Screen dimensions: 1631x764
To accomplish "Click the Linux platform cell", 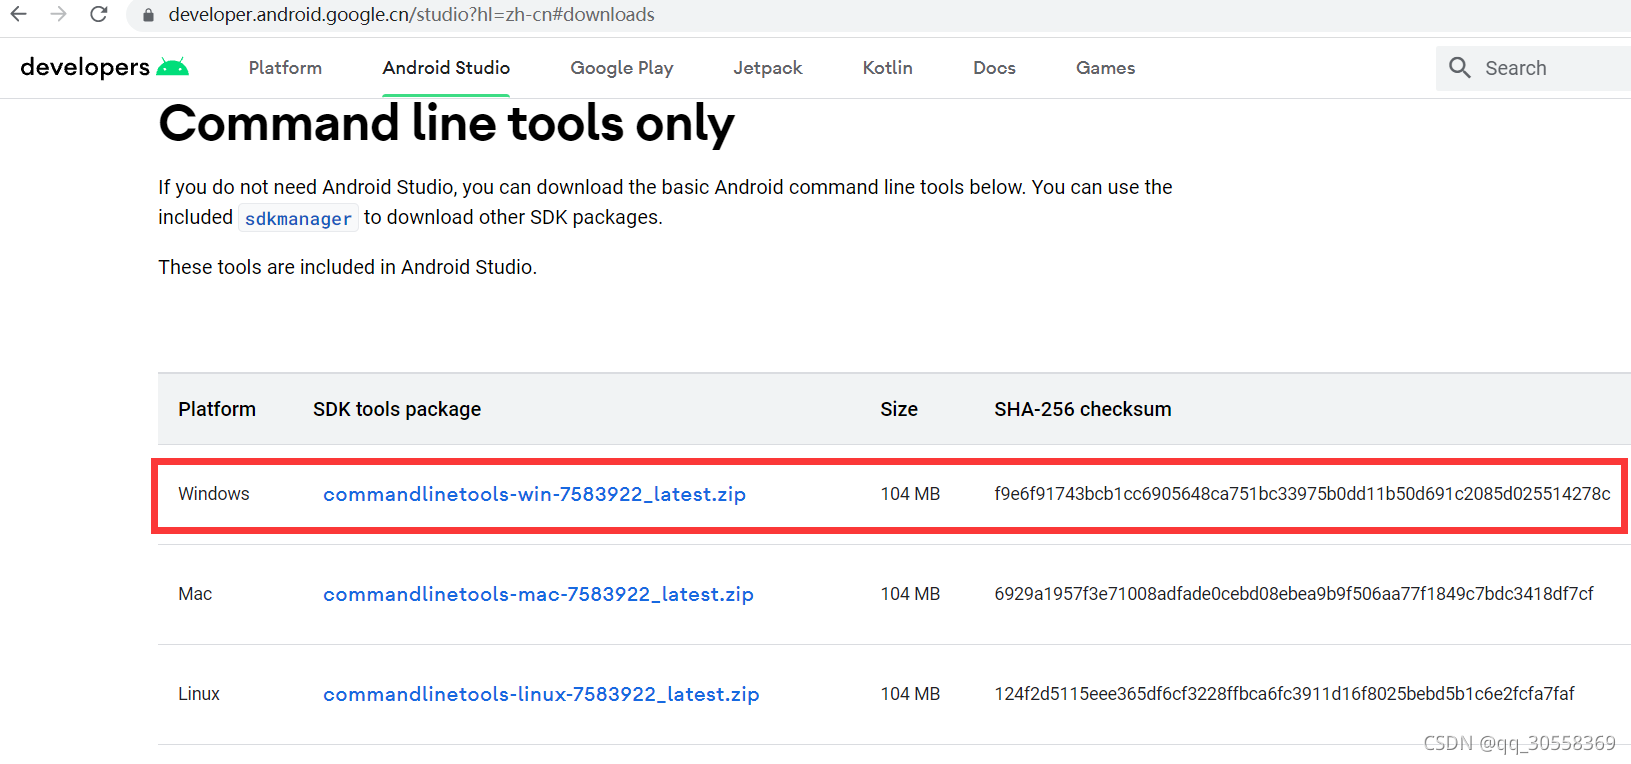I will pyautogui.click(x=199, y=694).
